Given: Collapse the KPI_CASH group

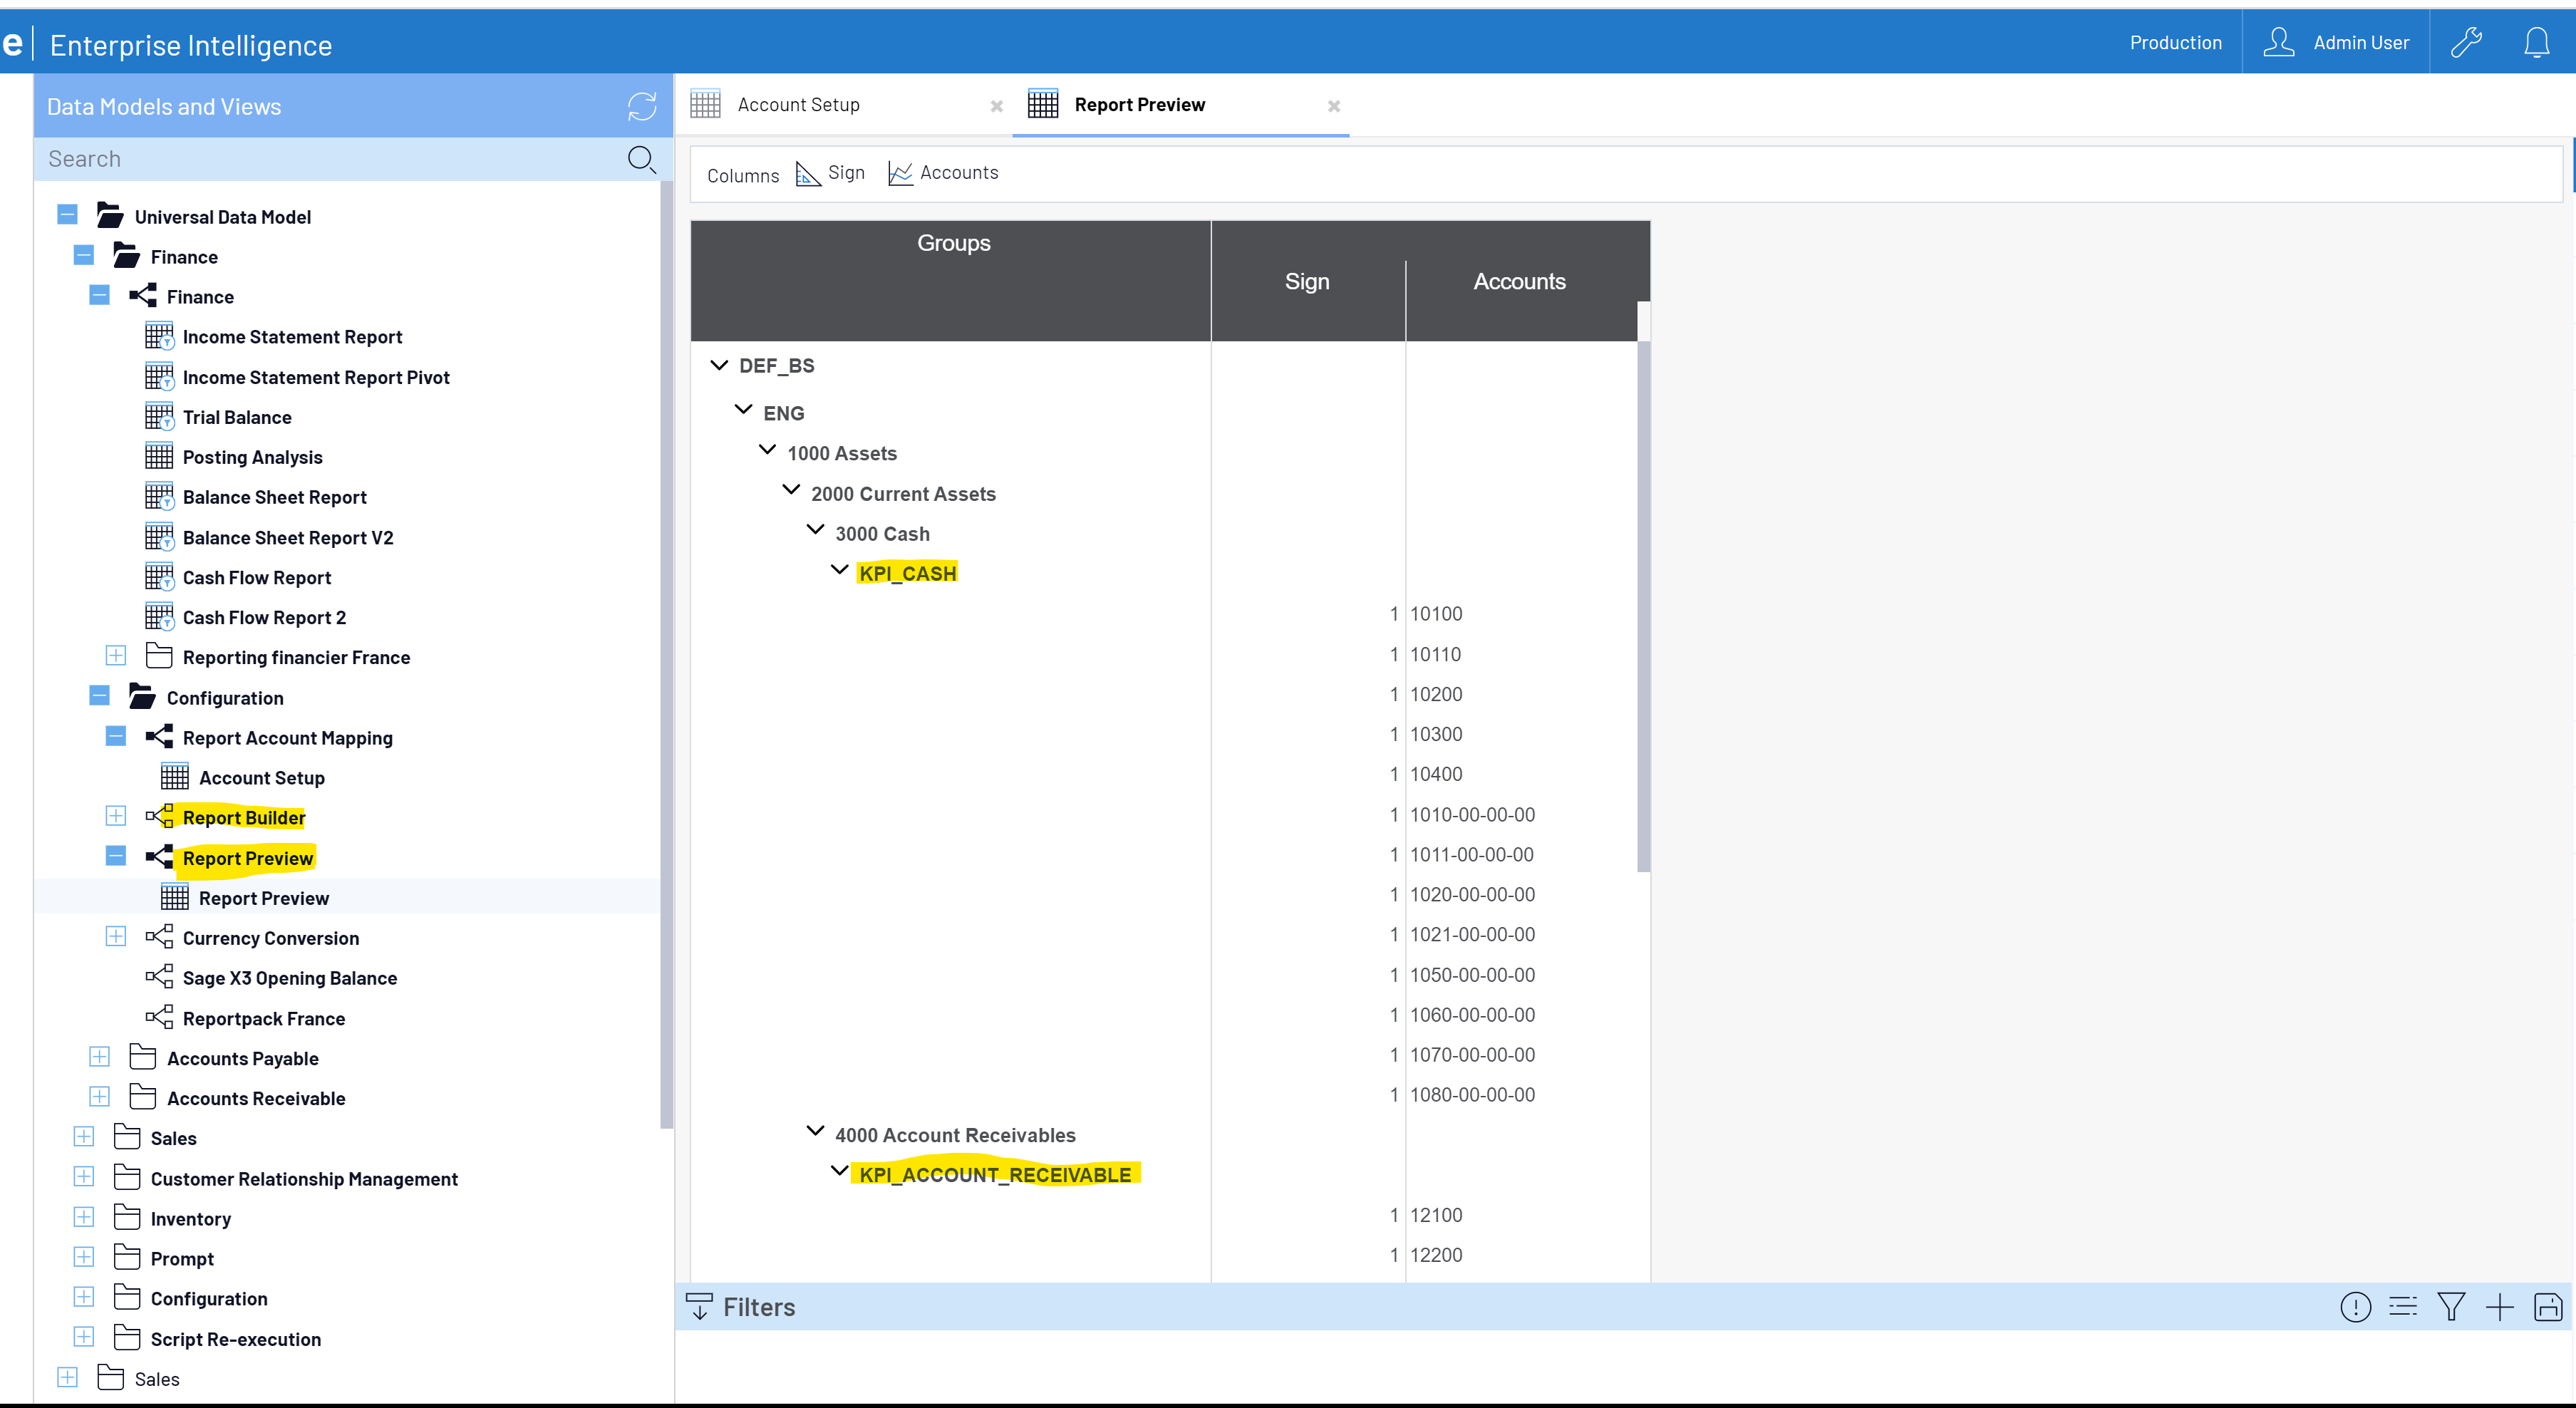Looking at the screenshot, I should pyautogui.click(x=839, y=570).
